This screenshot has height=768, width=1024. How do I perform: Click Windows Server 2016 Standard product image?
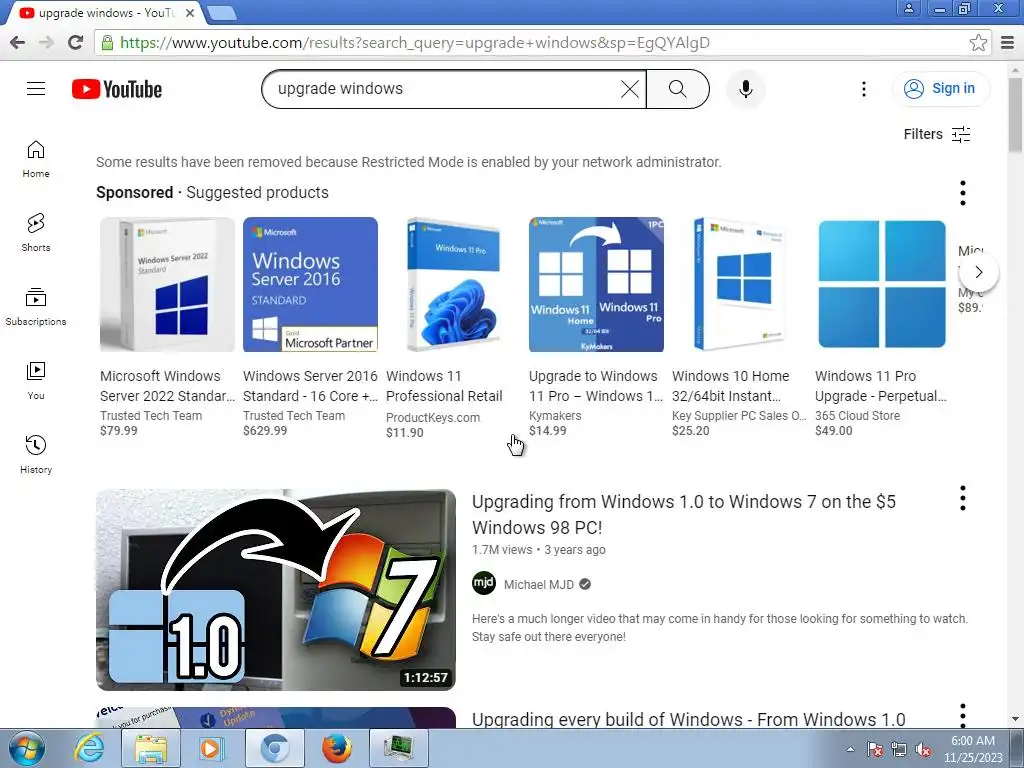tap(310, 284)
